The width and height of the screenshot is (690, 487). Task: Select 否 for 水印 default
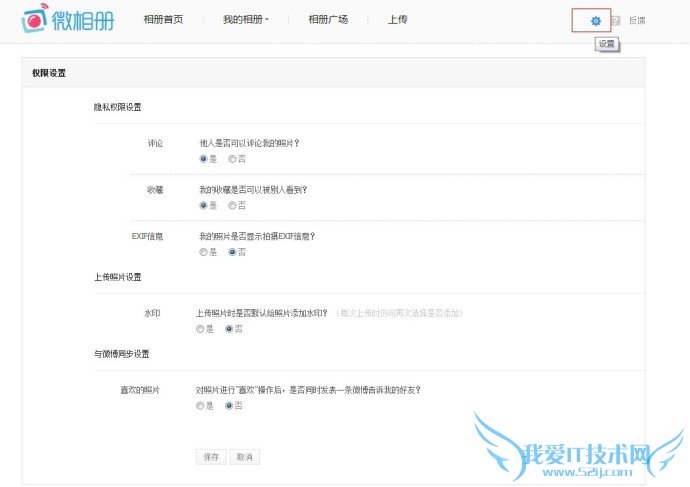[x=229, y=329]
